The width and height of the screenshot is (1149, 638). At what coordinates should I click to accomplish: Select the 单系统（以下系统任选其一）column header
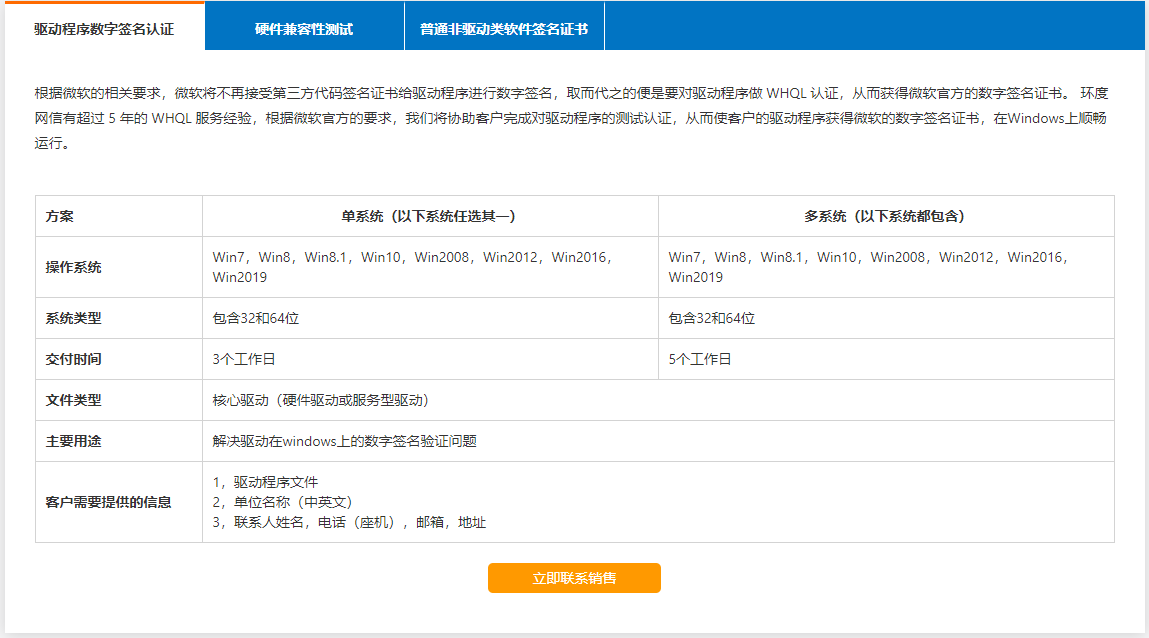(430, 216)
